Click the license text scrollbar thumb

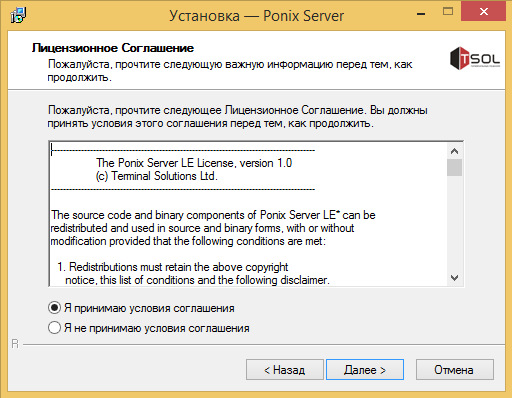pos(454,168)
